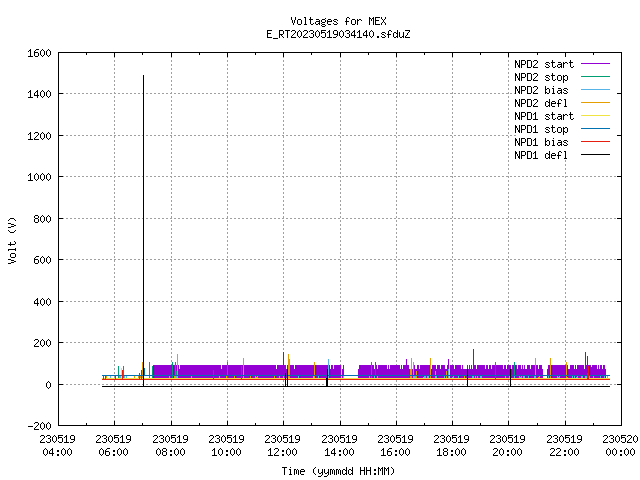This screenshot has height=480, width=640.
Task: Click the '230519 18:00' x-axis tick label
Action: (451, 445)
